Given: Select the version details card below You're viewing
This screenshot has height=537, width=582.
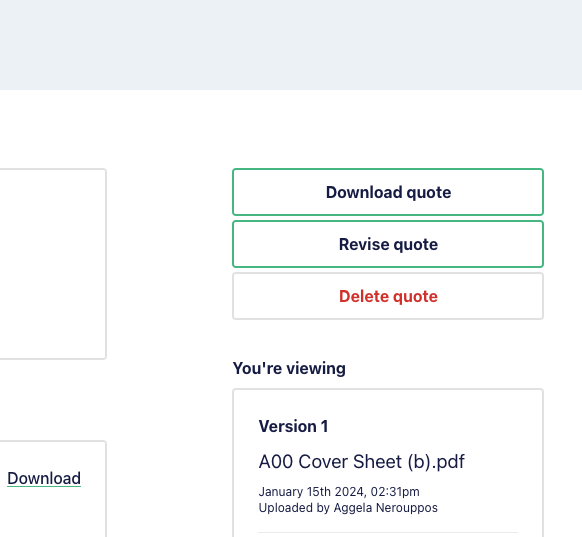Looking at the screenshot, I should tap(388, 463).
